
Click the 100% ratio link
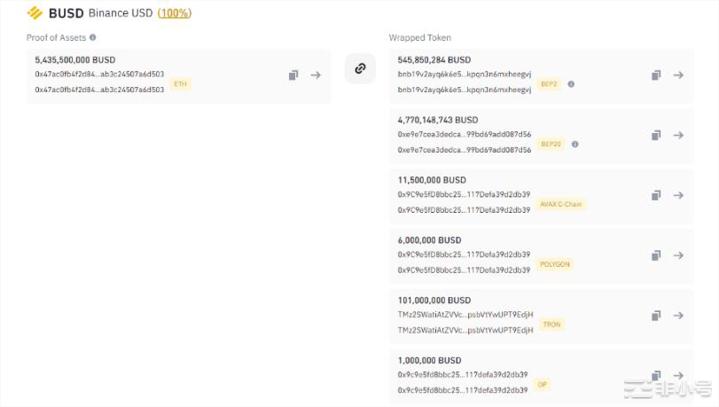click(x=173, y=13)
